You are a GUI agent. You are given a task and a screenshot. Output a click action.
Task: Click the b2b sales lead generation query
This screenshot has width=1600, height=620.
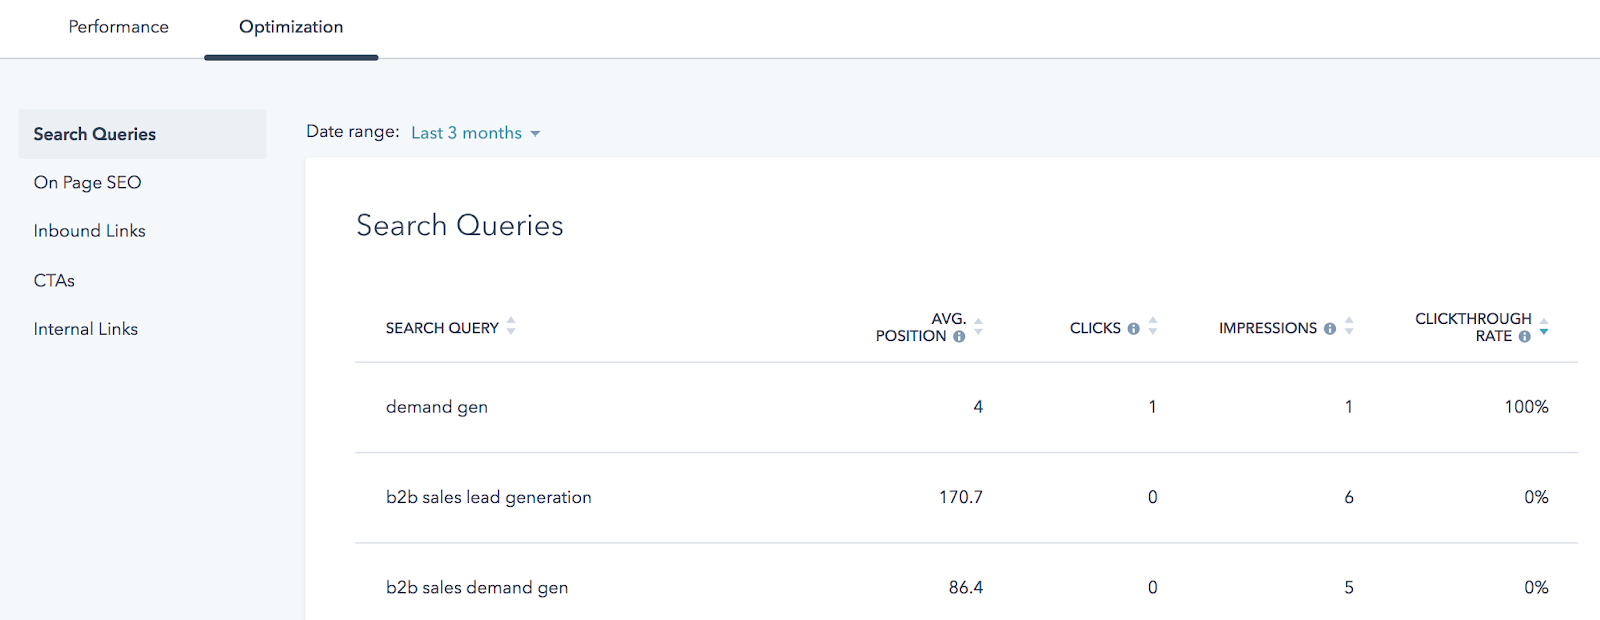[x=489, y=497]
